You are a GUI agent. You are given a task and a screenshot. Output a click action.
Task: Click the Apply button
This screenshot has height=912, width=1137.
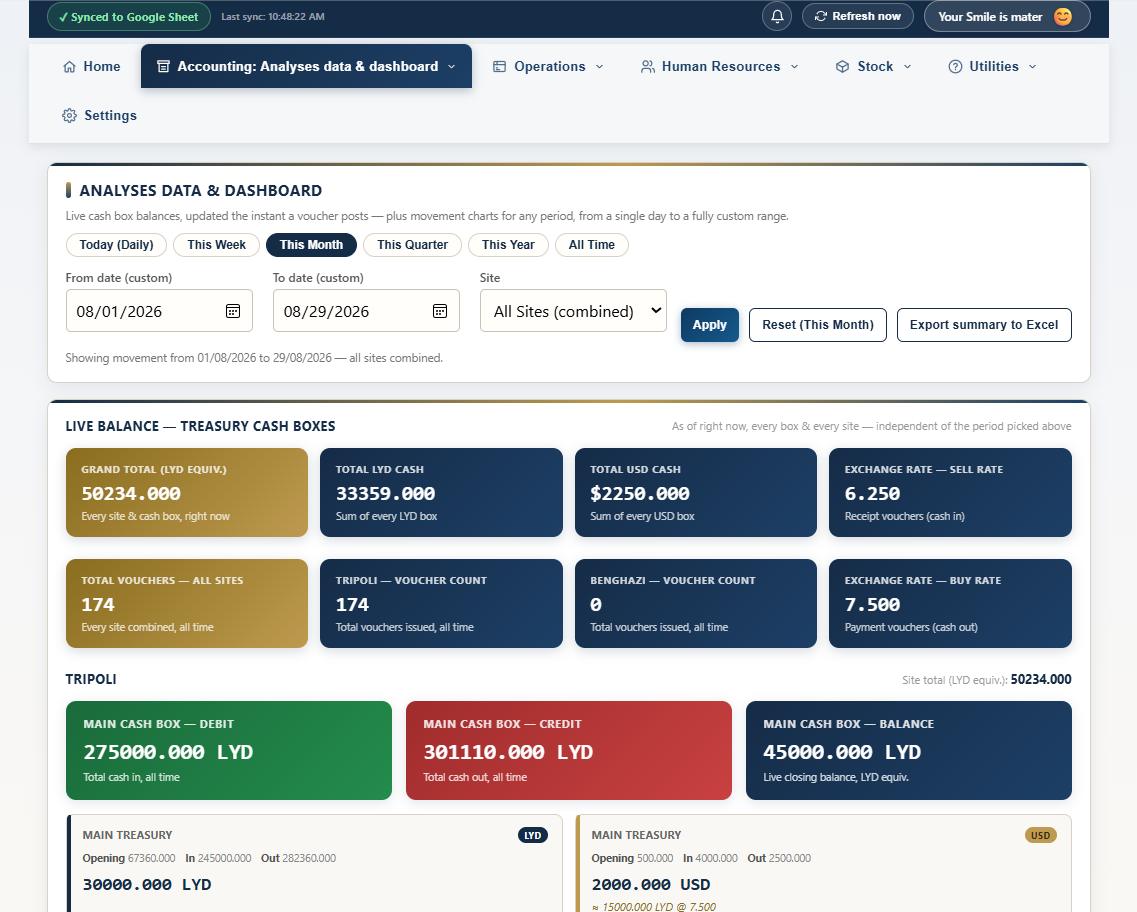coord(709,325)
